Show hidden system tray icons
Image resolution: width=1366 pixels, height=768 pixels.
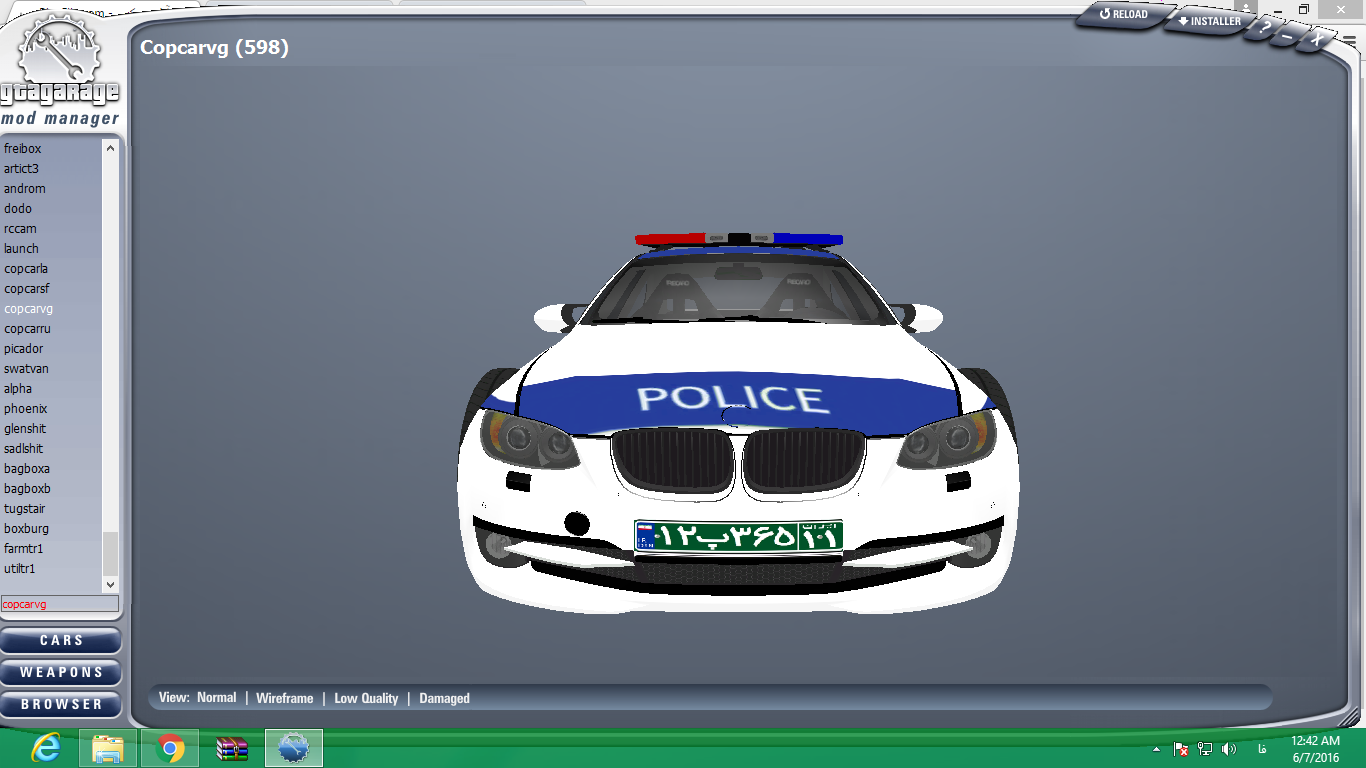tap(1157, 749)
